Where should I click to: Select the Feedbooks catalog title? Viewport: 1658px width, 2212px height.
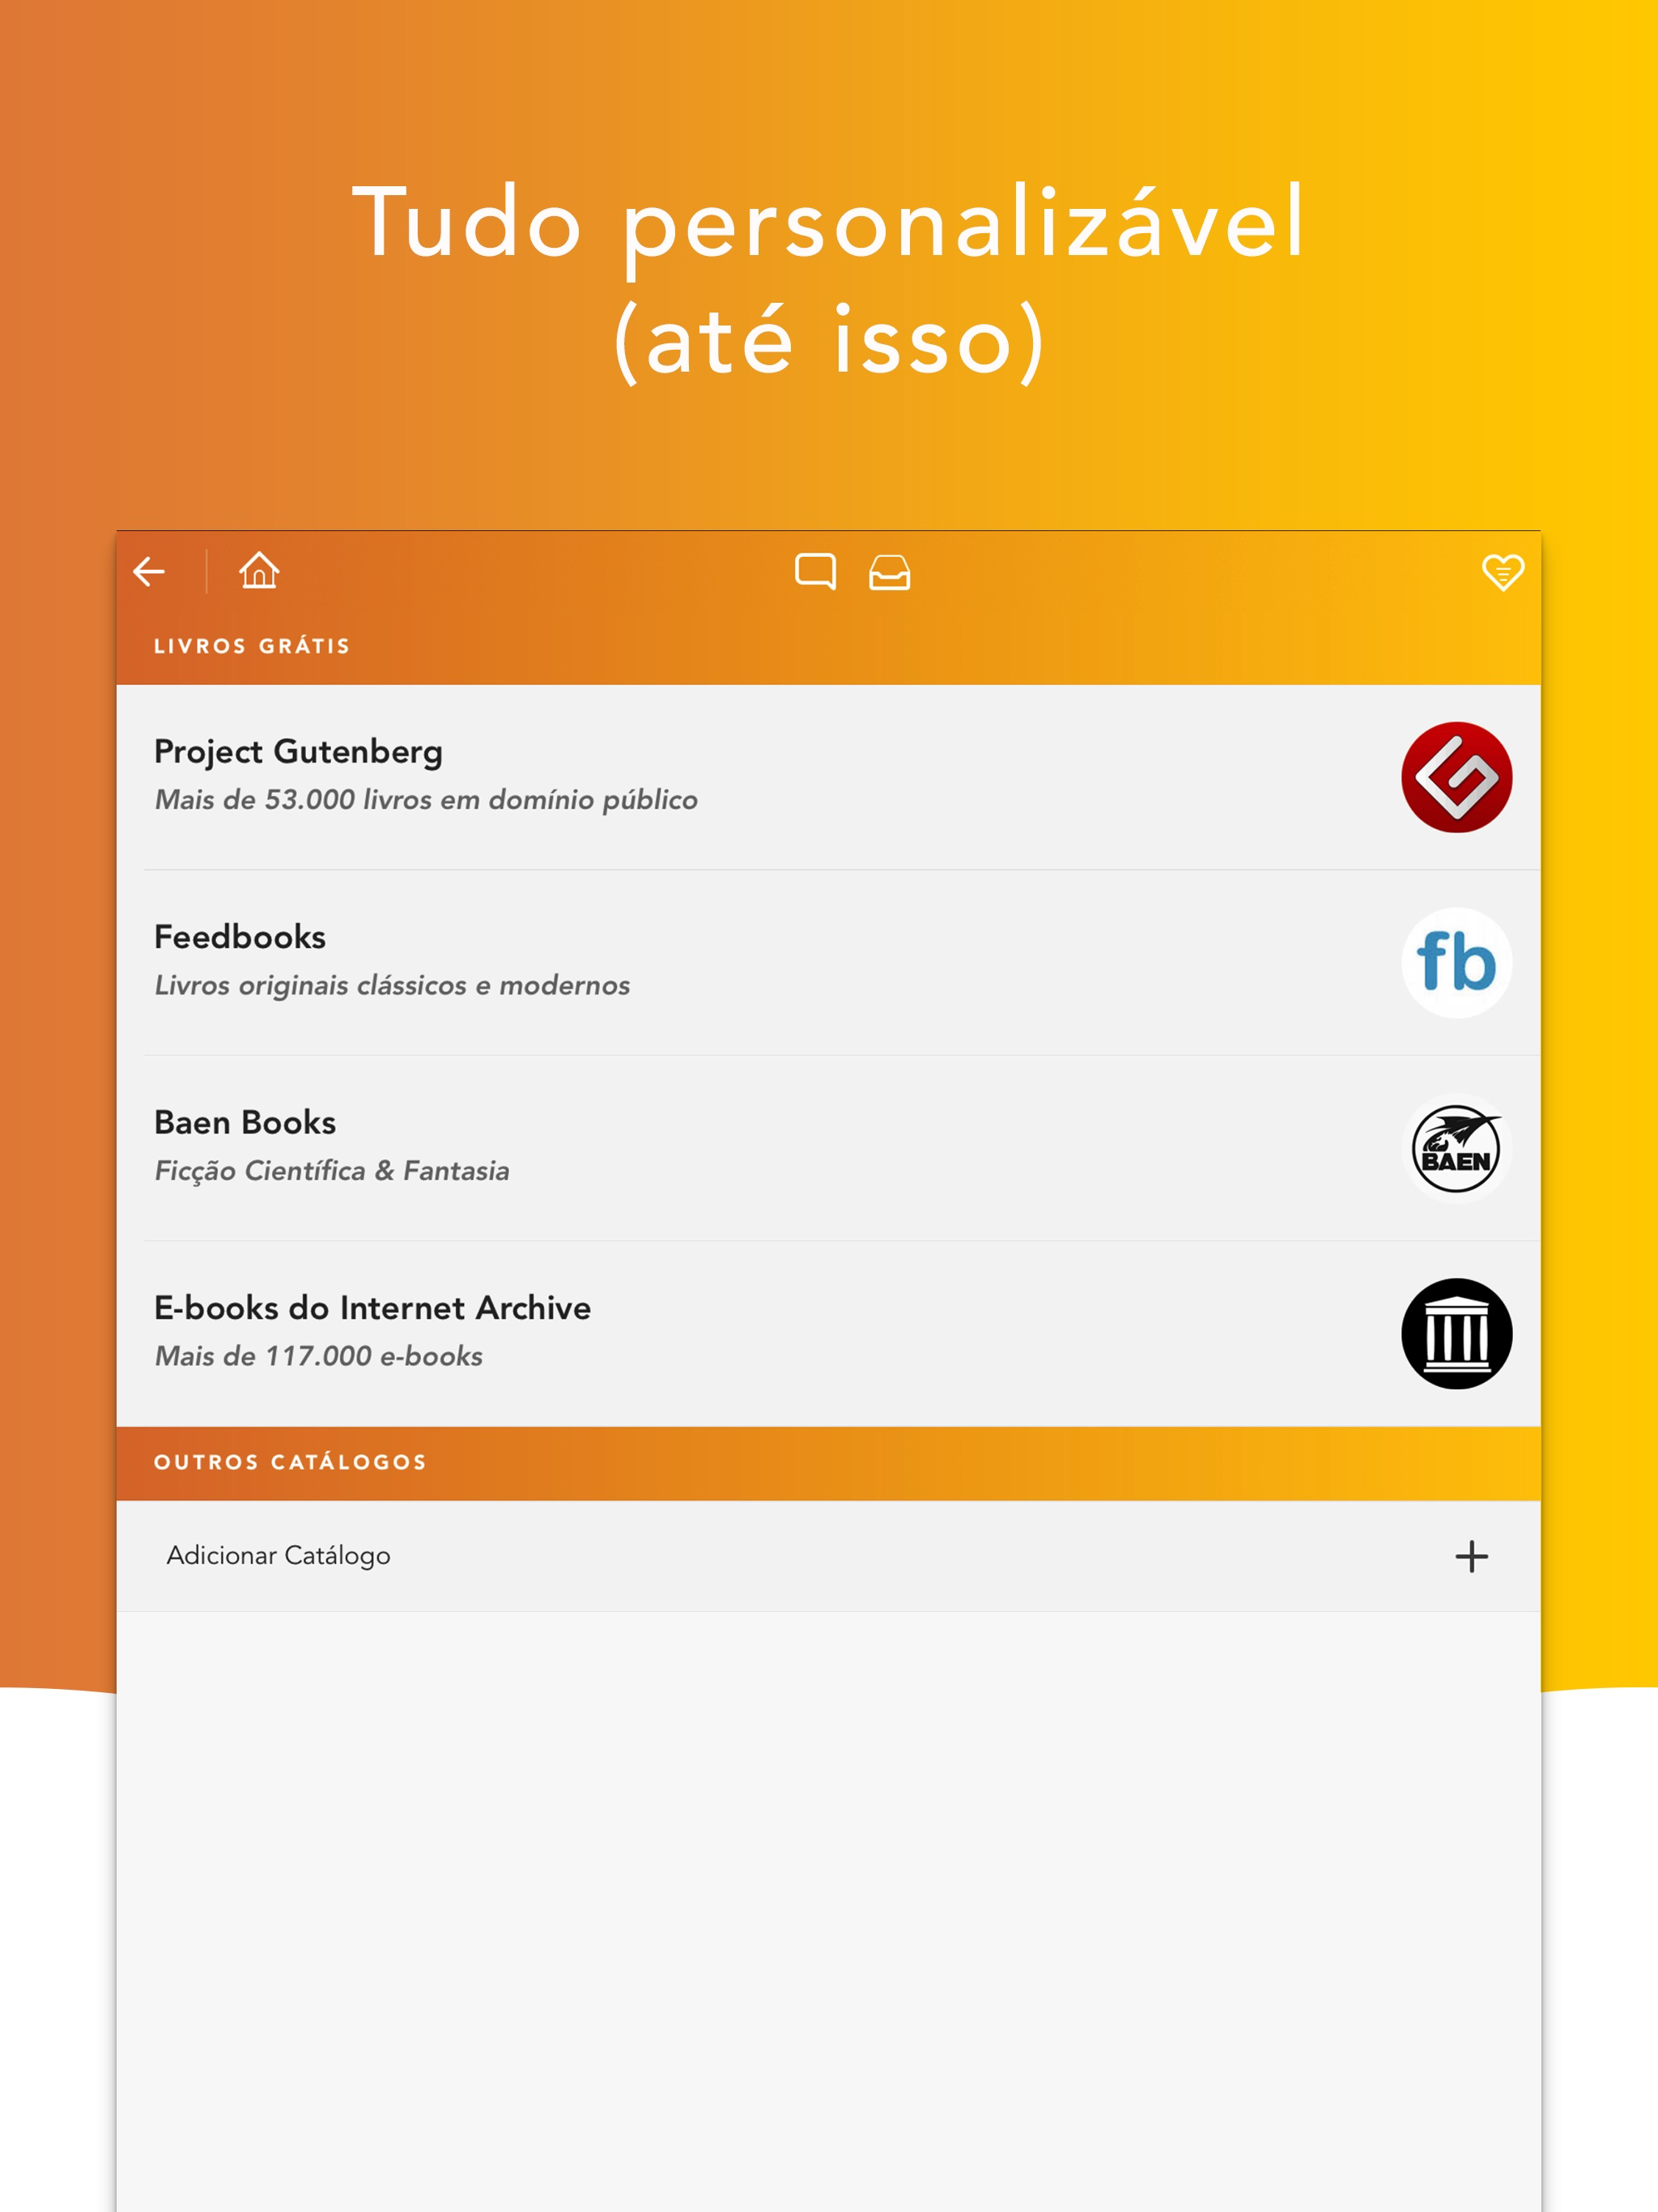pyautogui.click(x=240, y=937)
